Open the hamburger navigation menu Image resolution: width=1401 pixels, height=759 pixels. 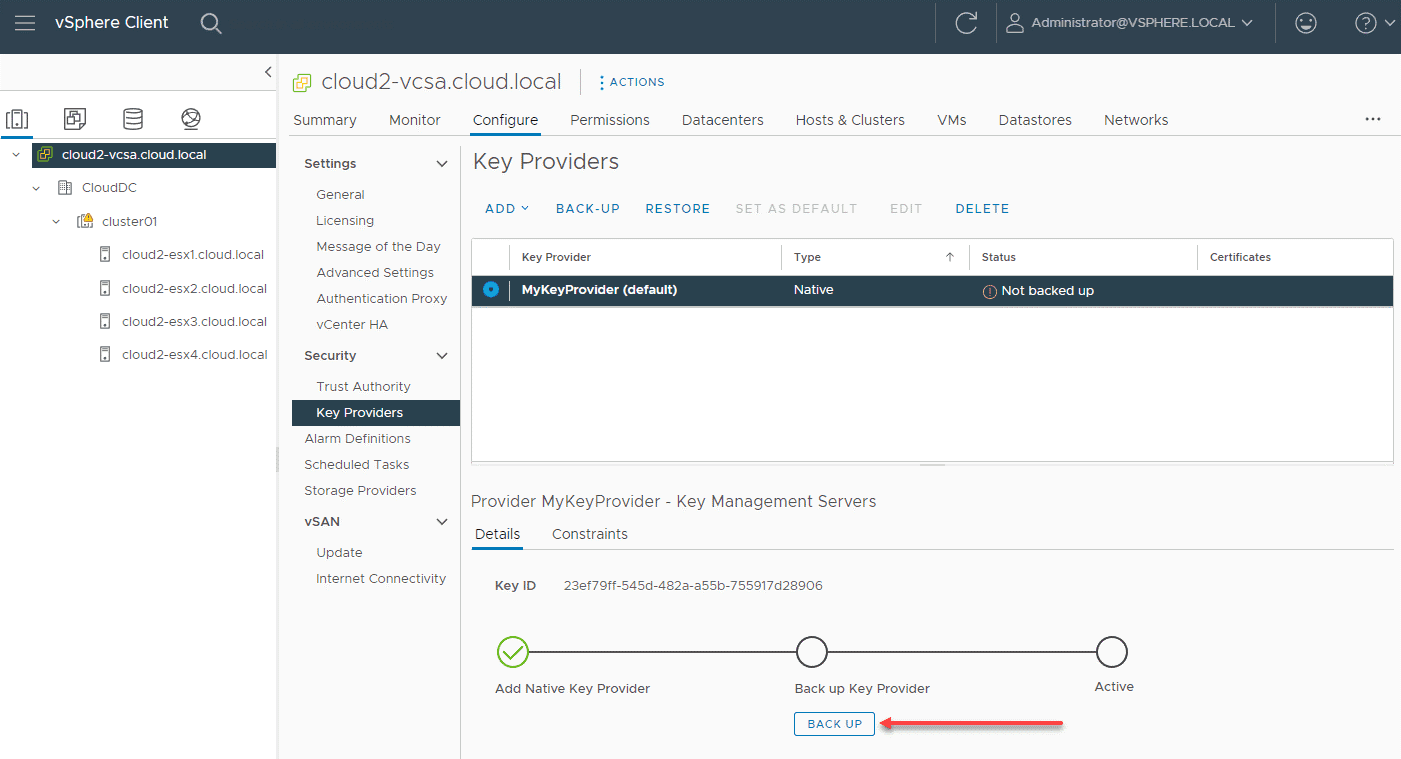click(25, 23)
